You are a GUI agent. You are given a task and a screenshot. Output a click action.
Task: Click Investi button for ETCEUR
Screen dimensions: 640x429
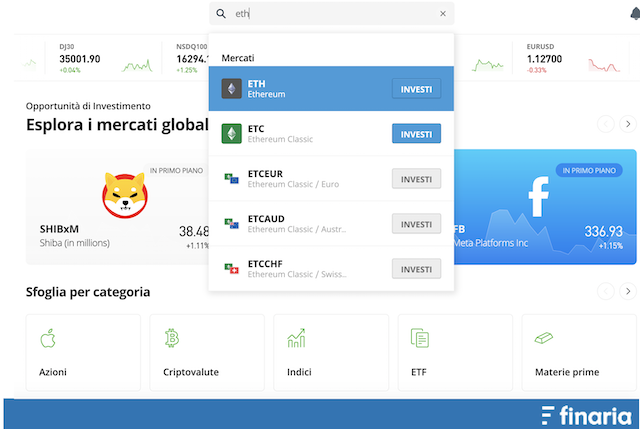(x=416, y=179)
